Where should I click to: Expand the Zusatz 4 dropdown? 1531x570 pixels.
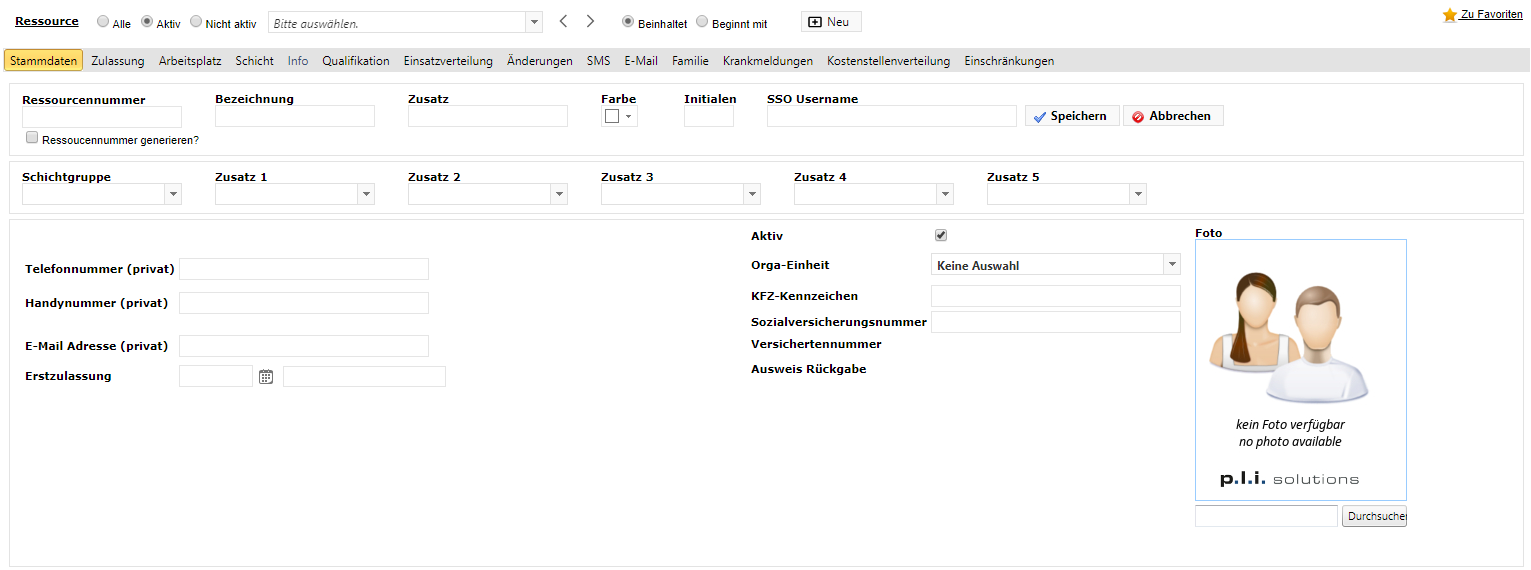click(945, 194)
